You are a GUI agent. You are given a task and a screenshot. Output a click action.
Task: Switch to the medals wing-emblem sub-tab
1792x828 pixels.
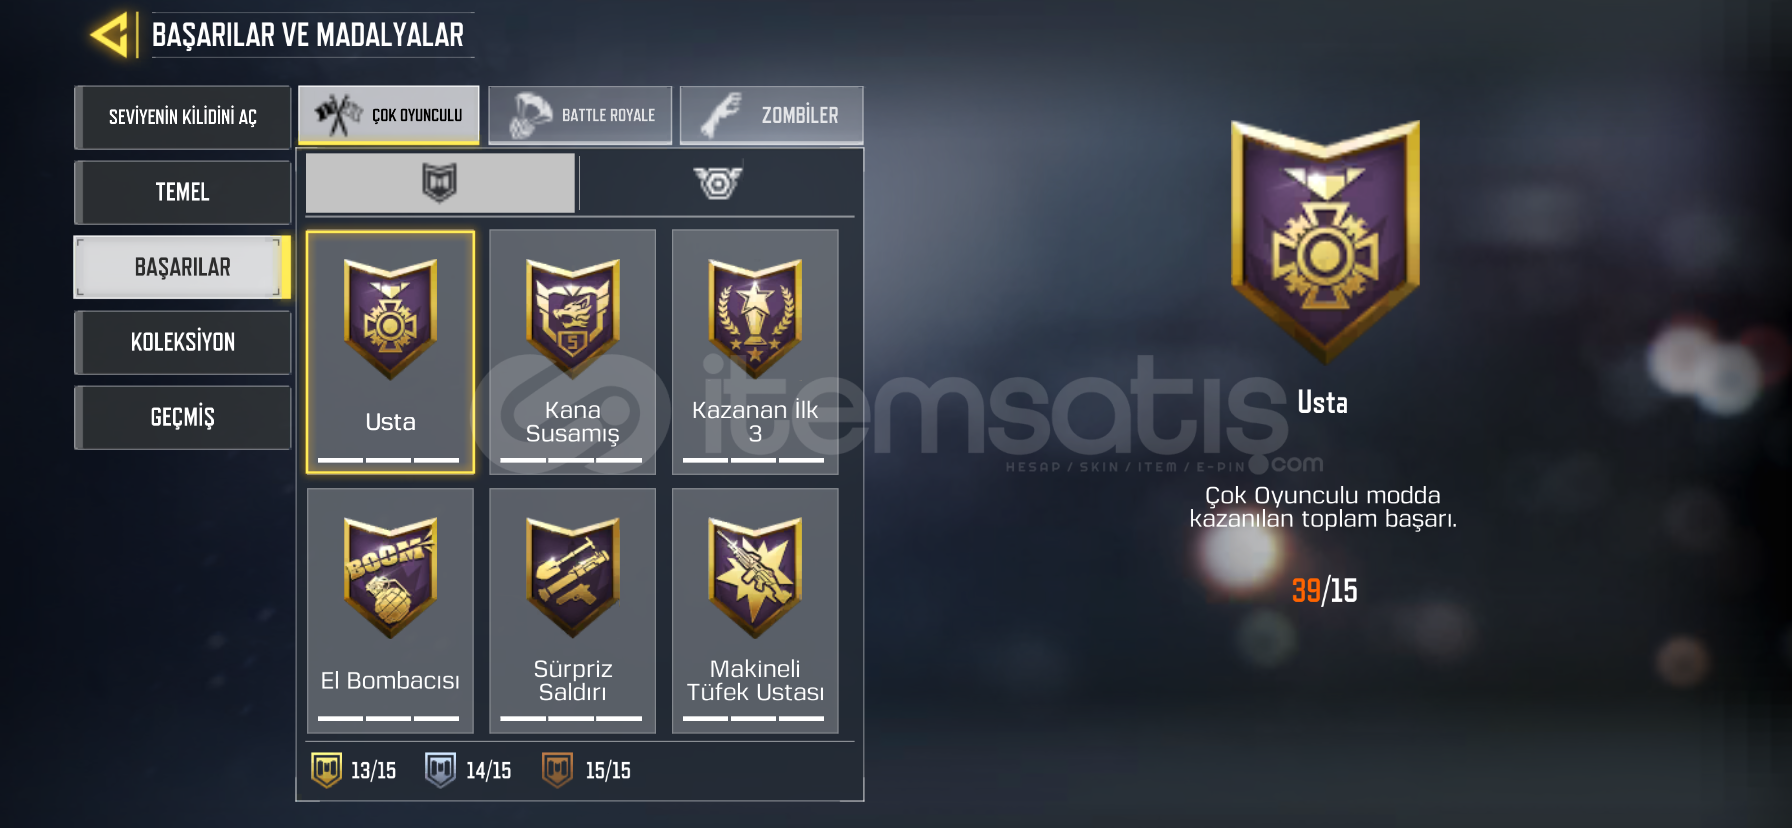tap(718, 183)
